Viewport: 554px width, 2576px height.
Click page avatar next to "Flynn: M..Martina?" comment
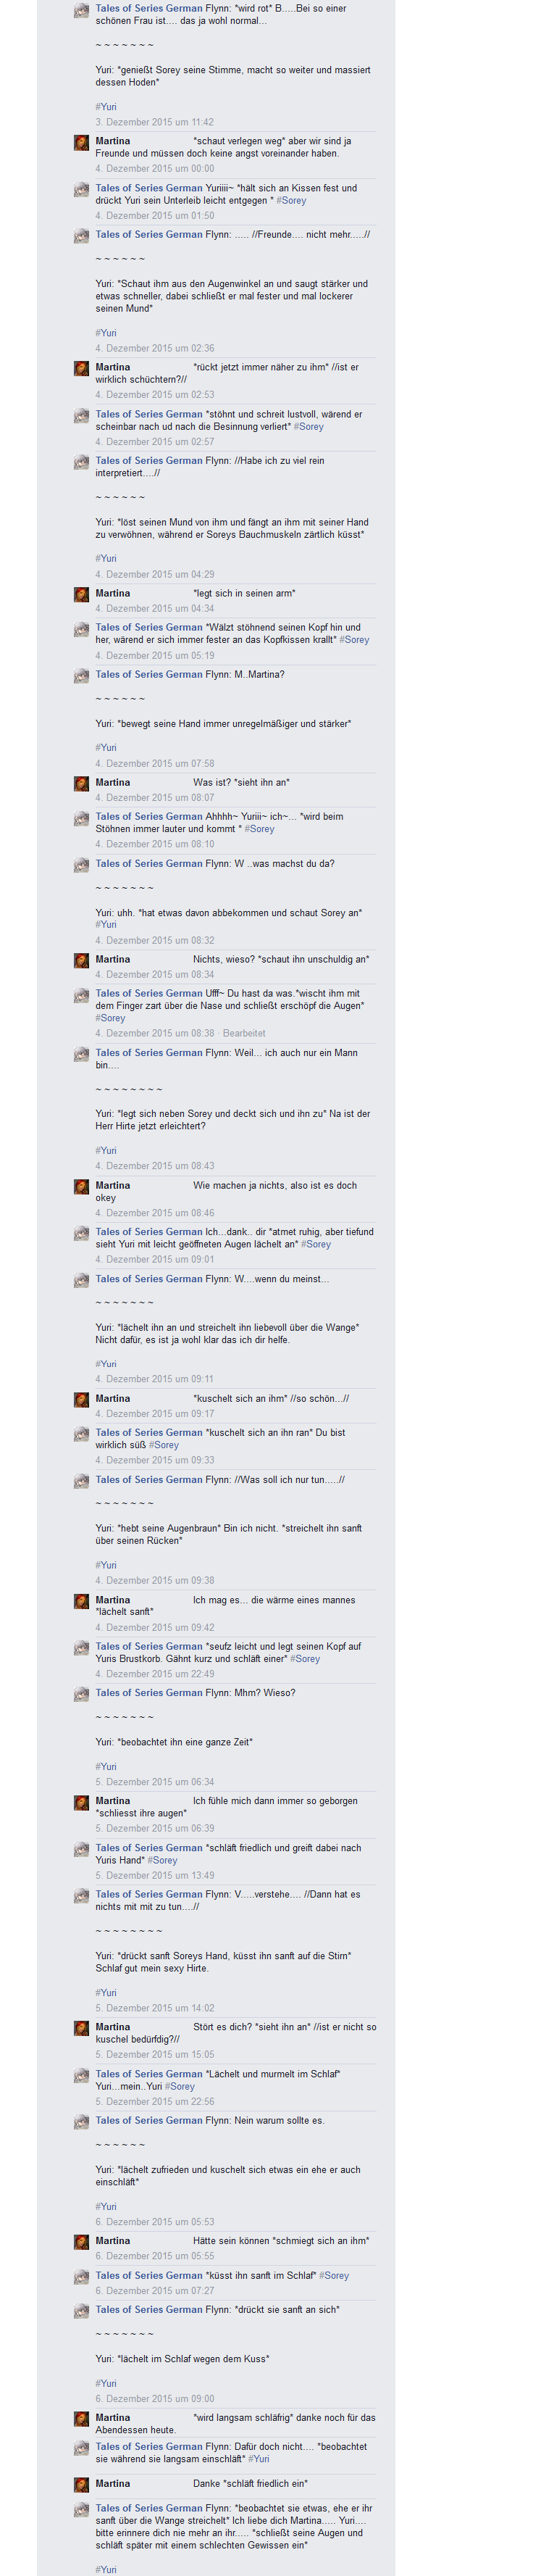81,676
